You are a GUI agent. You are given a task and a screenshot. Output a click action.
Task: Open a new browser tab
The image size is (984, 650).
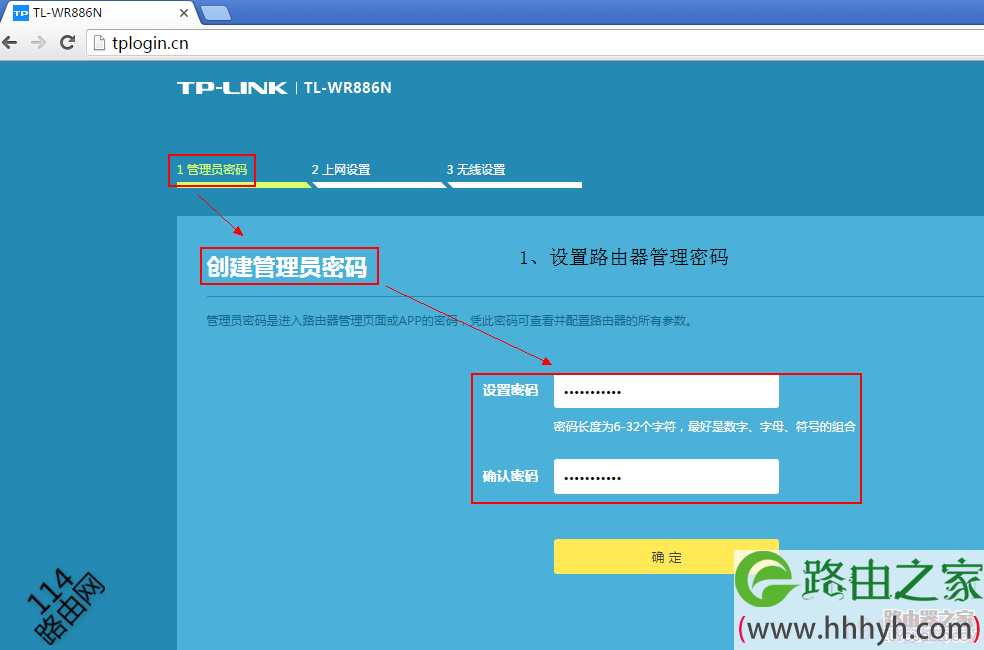point(217,13)
